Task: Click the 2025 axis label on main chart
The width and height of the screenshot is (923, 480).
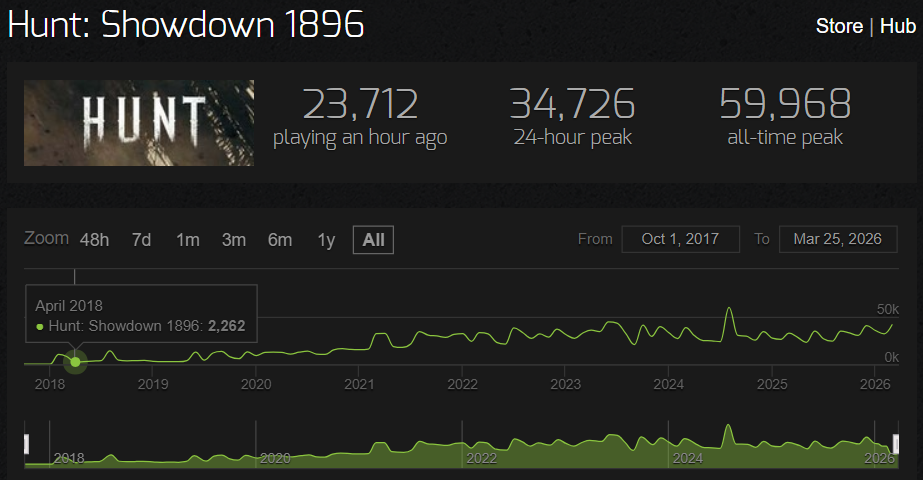Action: tap(772, 385)
